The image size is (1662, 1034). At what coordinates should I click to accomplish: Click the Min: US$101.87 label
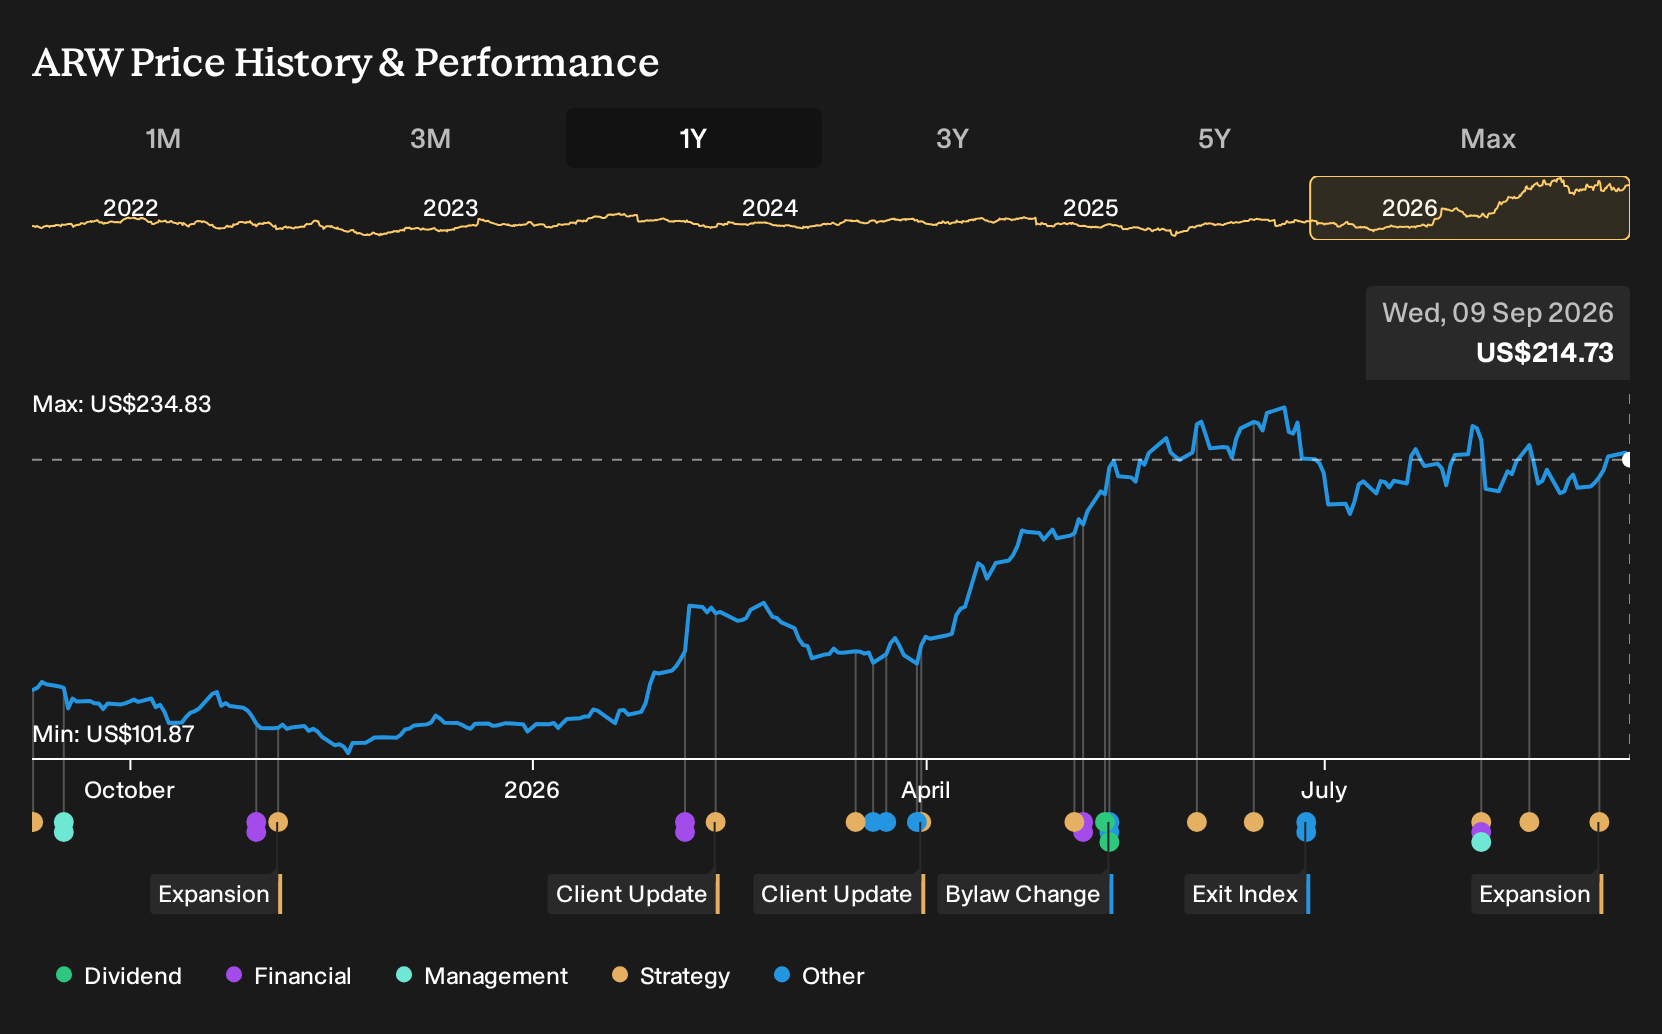tap(114, 734)
